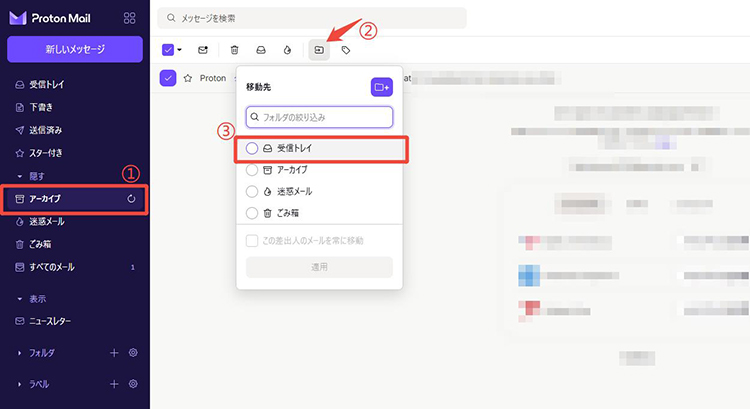Mark selected message as unread
Screen dimensions: 750x409
click(203, 50)
